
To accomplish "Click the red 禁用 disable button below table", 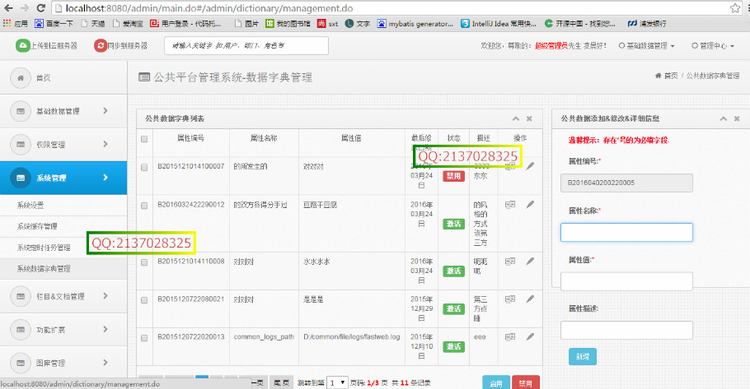I will [526, 383].
